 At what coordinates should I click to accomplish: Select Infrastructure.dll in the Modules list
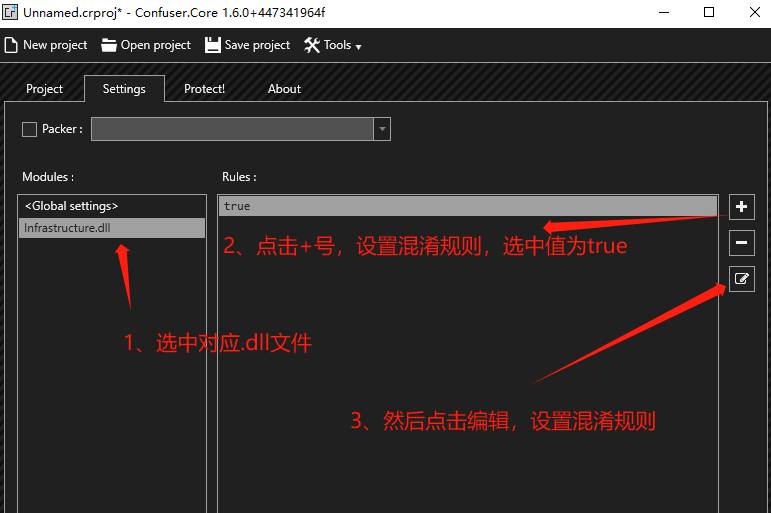(66, 228)
